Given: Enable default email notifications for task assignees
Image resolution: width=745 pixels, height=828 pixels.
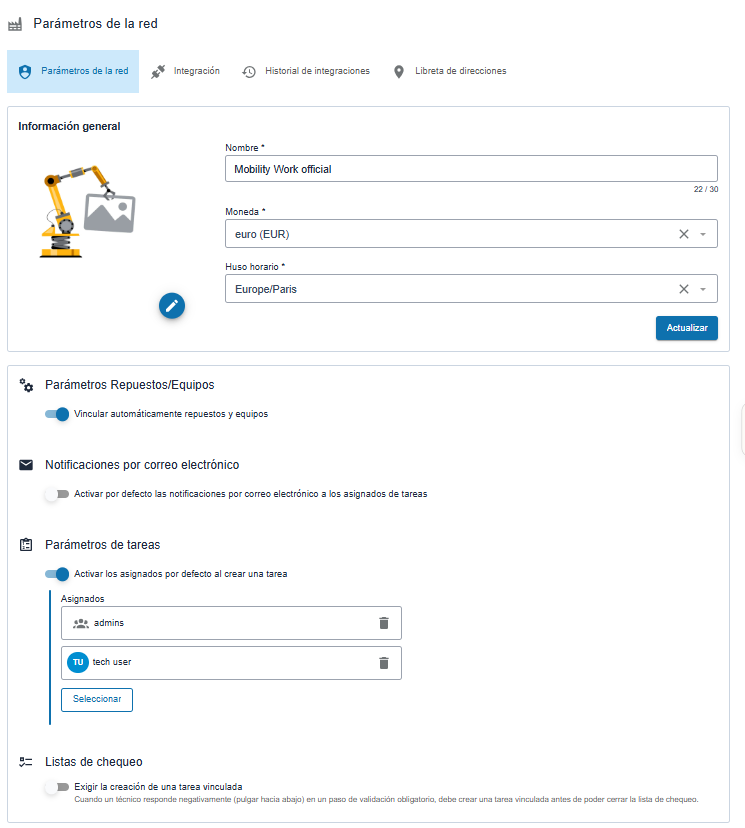Looking at the screenshot, I should pyautogui.click(x=57, y=494).
